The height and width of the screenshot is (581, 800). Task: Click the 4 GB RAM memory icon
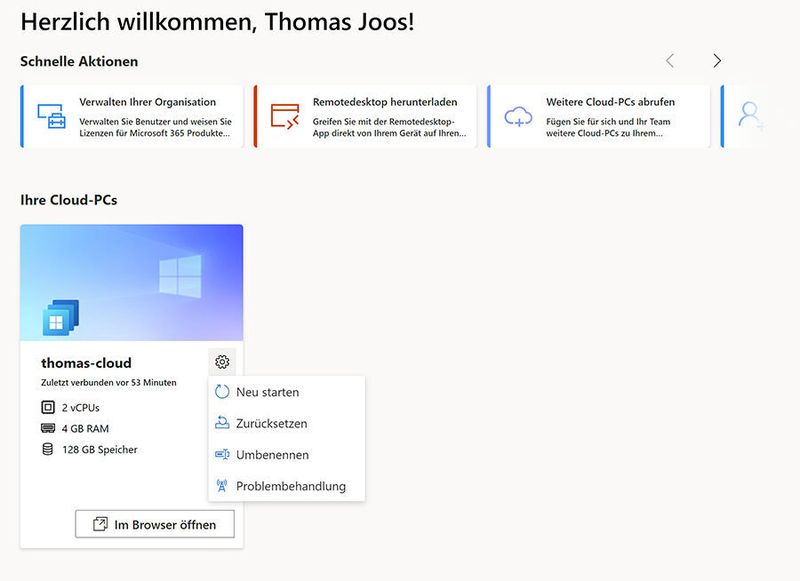[x=46, y=428]
